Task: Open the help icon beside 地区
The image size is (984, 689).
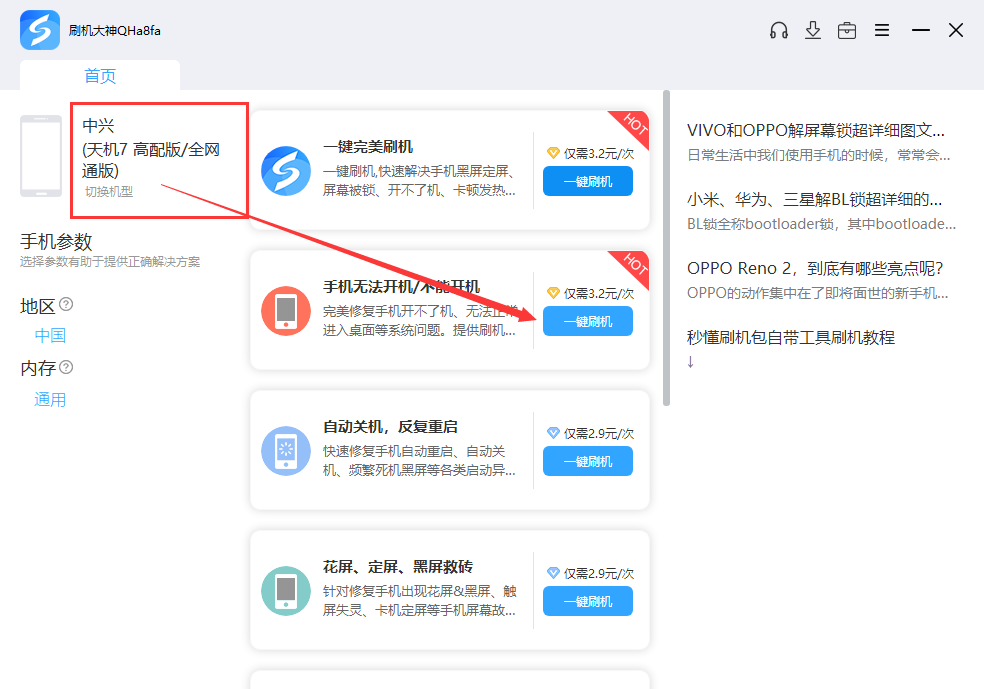Action: pyautogui.click(x=65, y=306)
